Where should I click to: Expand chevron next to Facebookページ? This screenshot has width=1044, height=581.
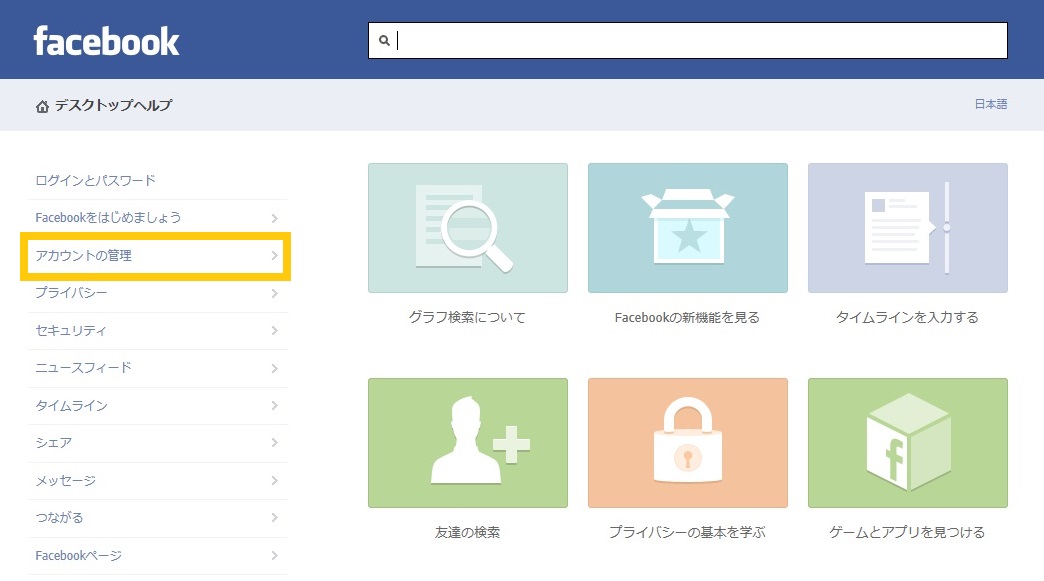pyautogui.click(x=274, y=556)
